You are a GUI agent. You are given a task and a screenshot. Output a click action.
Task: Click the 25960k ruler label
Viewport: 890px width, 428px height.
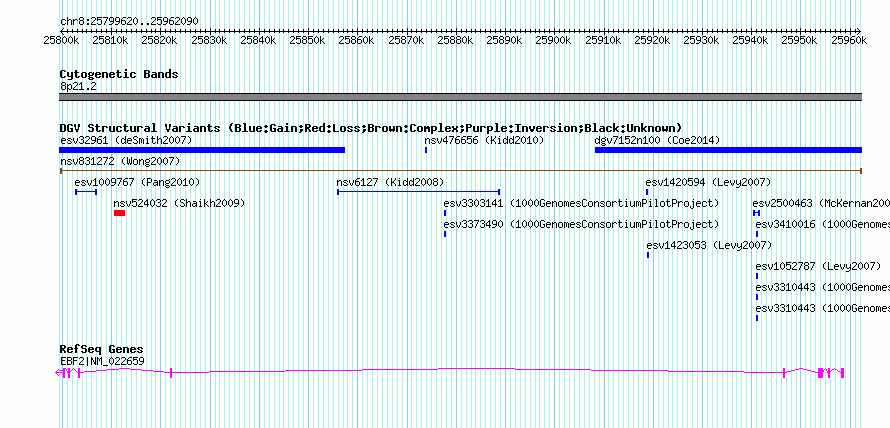849,40
